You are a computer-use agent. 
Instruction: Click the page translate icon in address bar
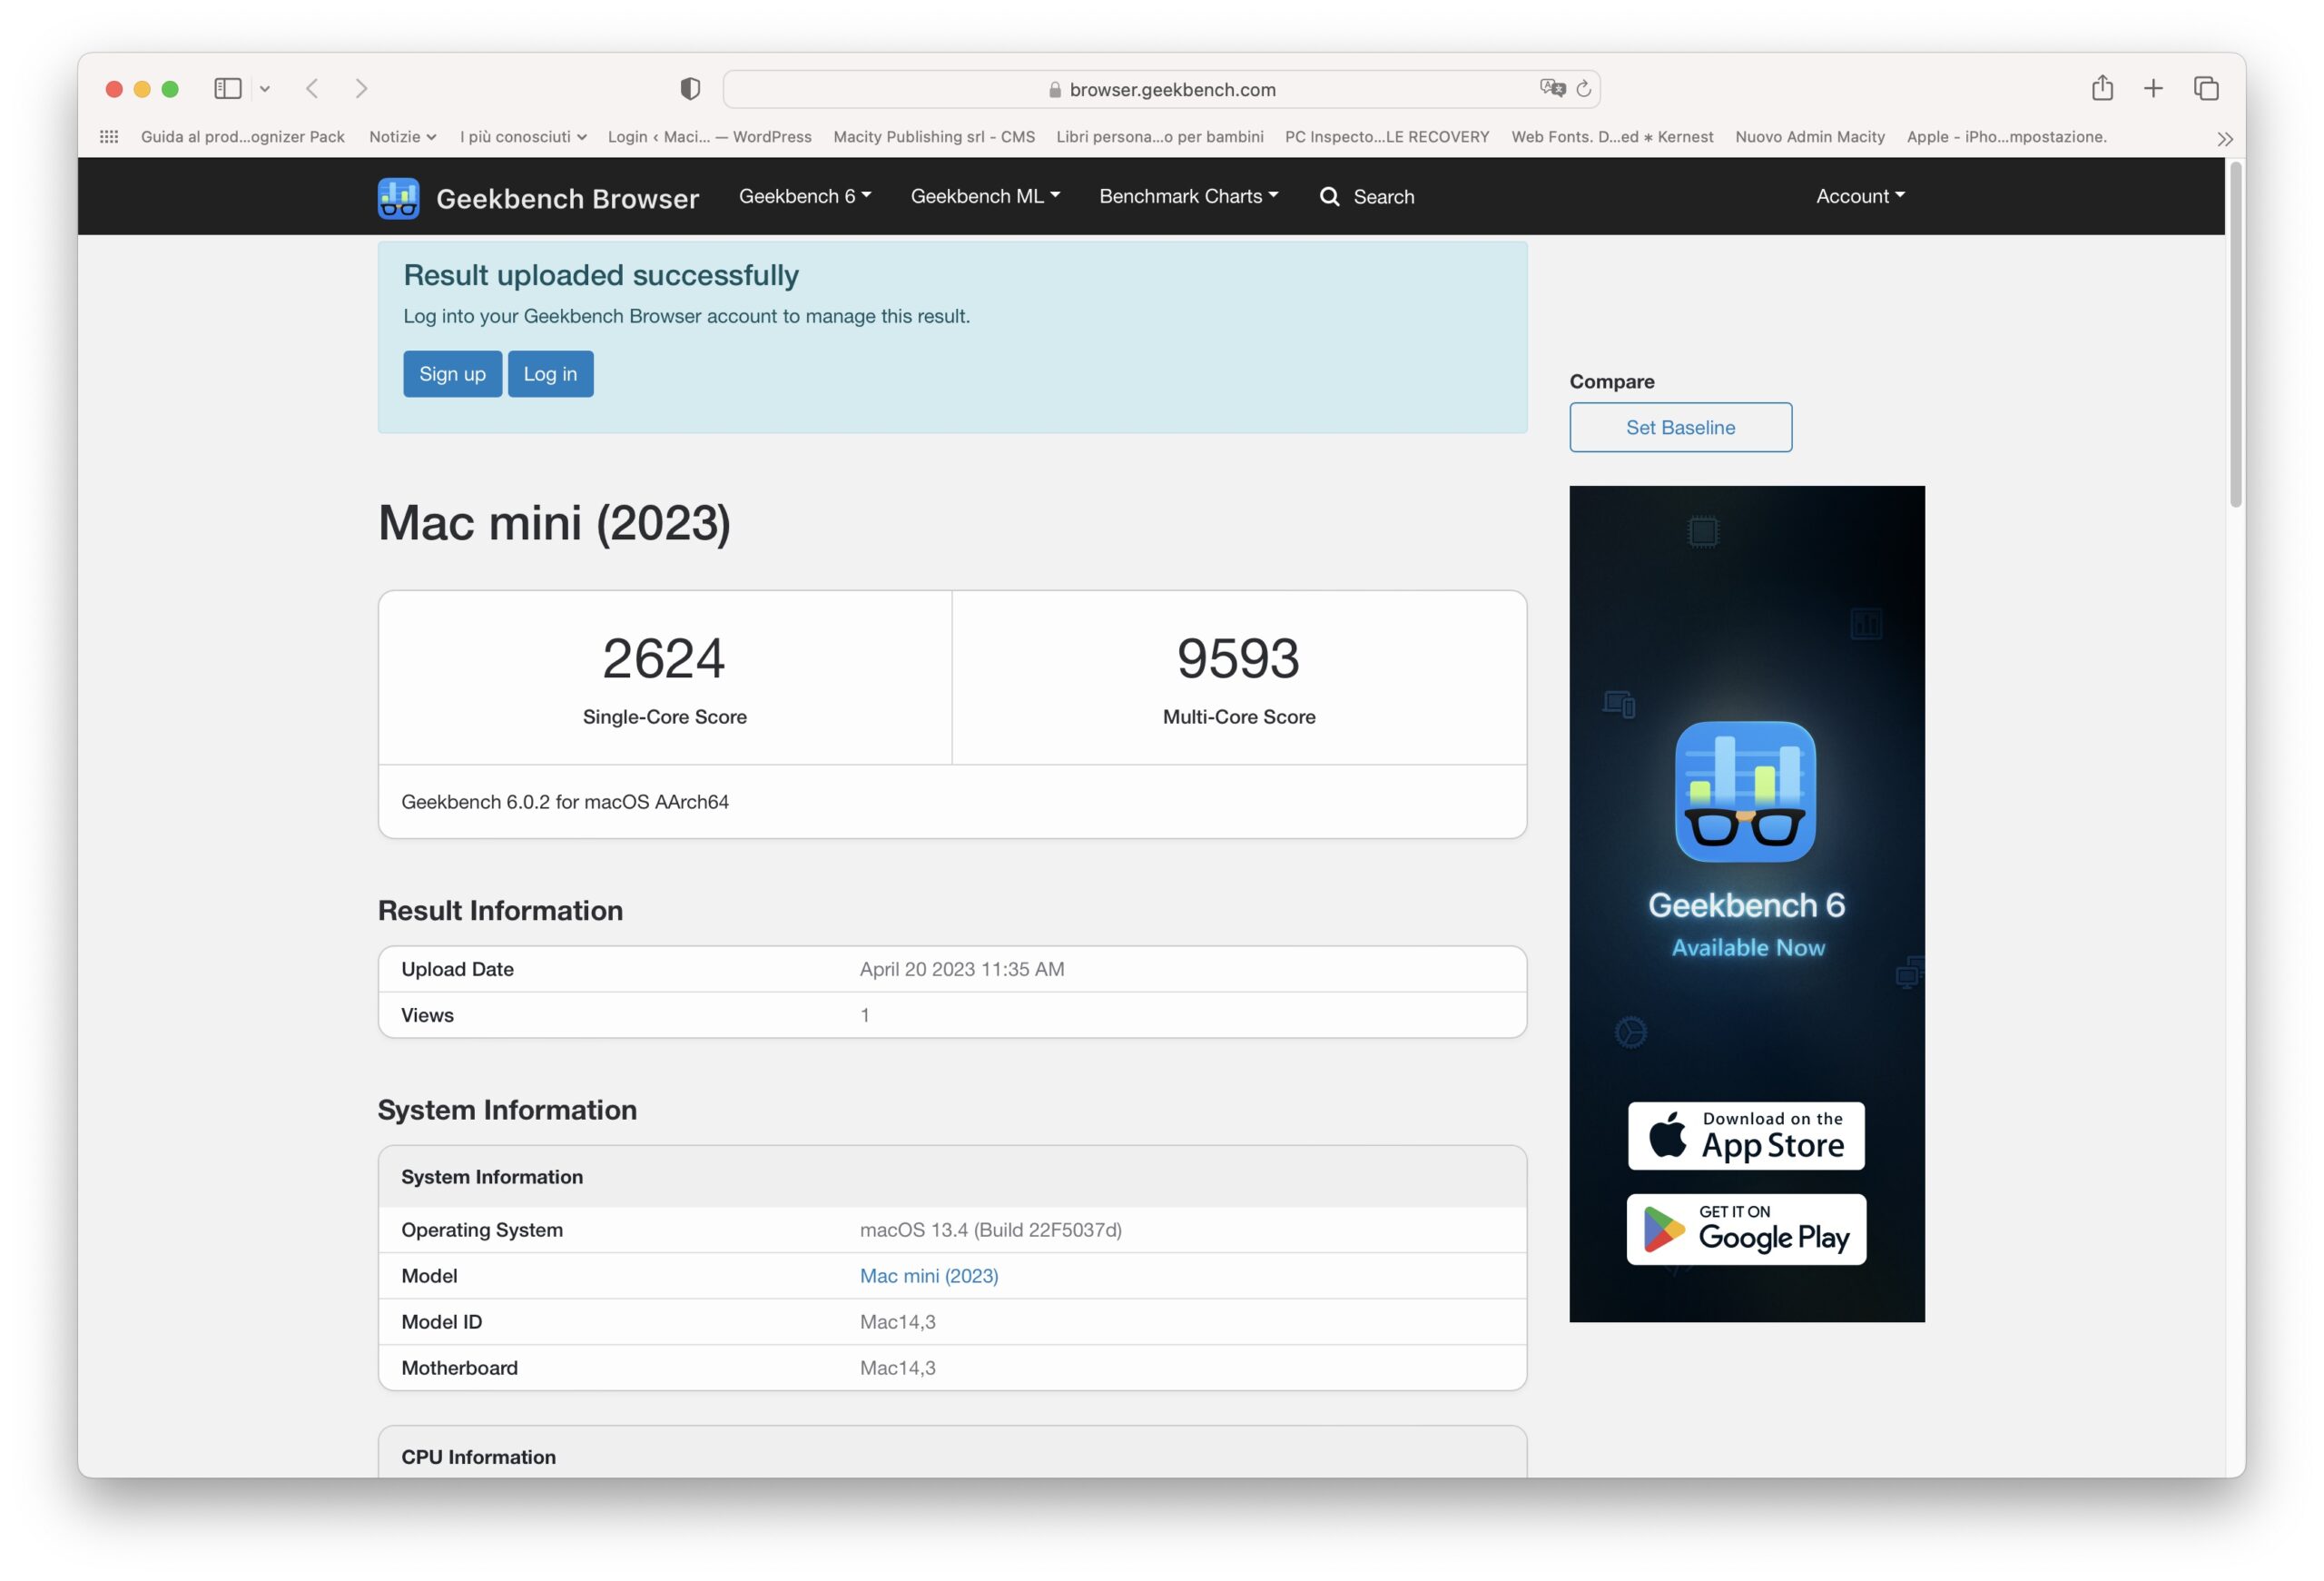point(1551,89)
